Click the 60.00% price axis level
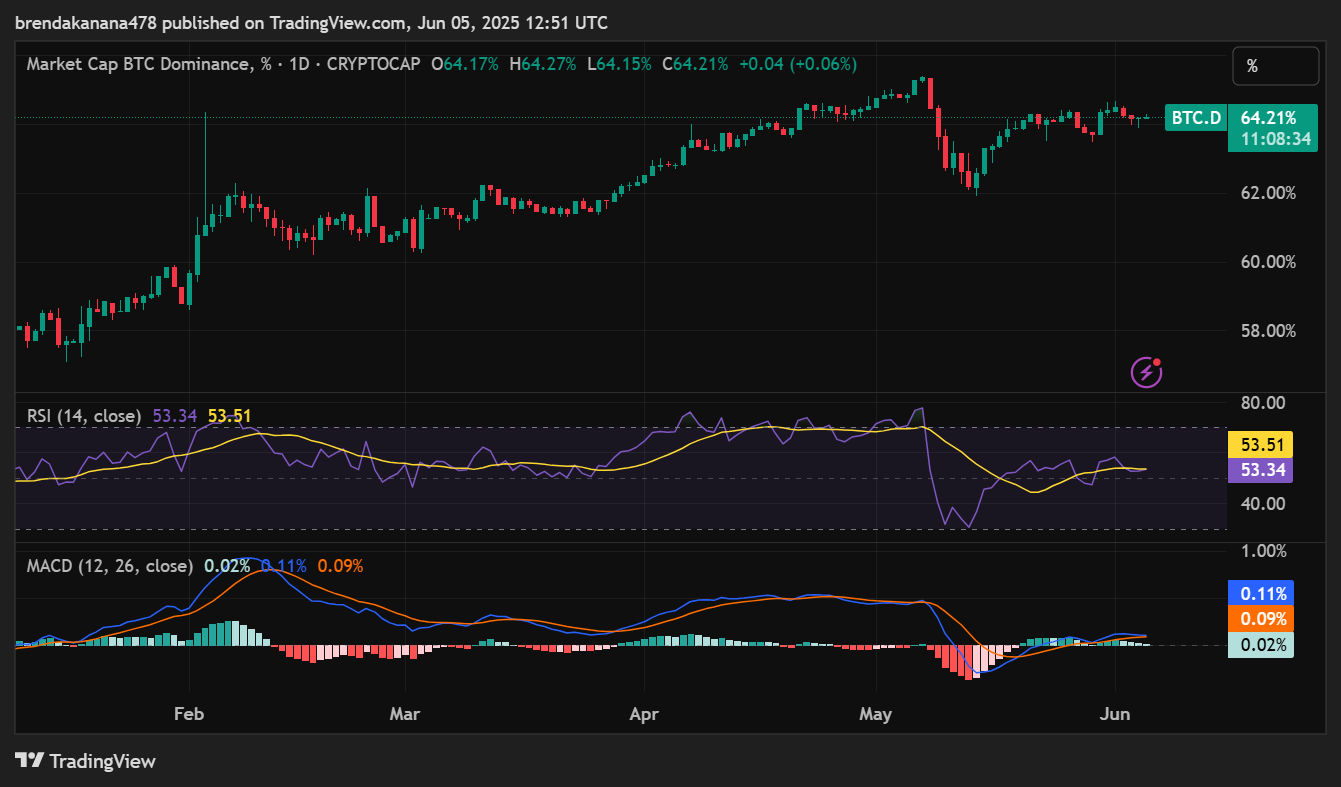 pyautogui.click(x=1268, y=262)
